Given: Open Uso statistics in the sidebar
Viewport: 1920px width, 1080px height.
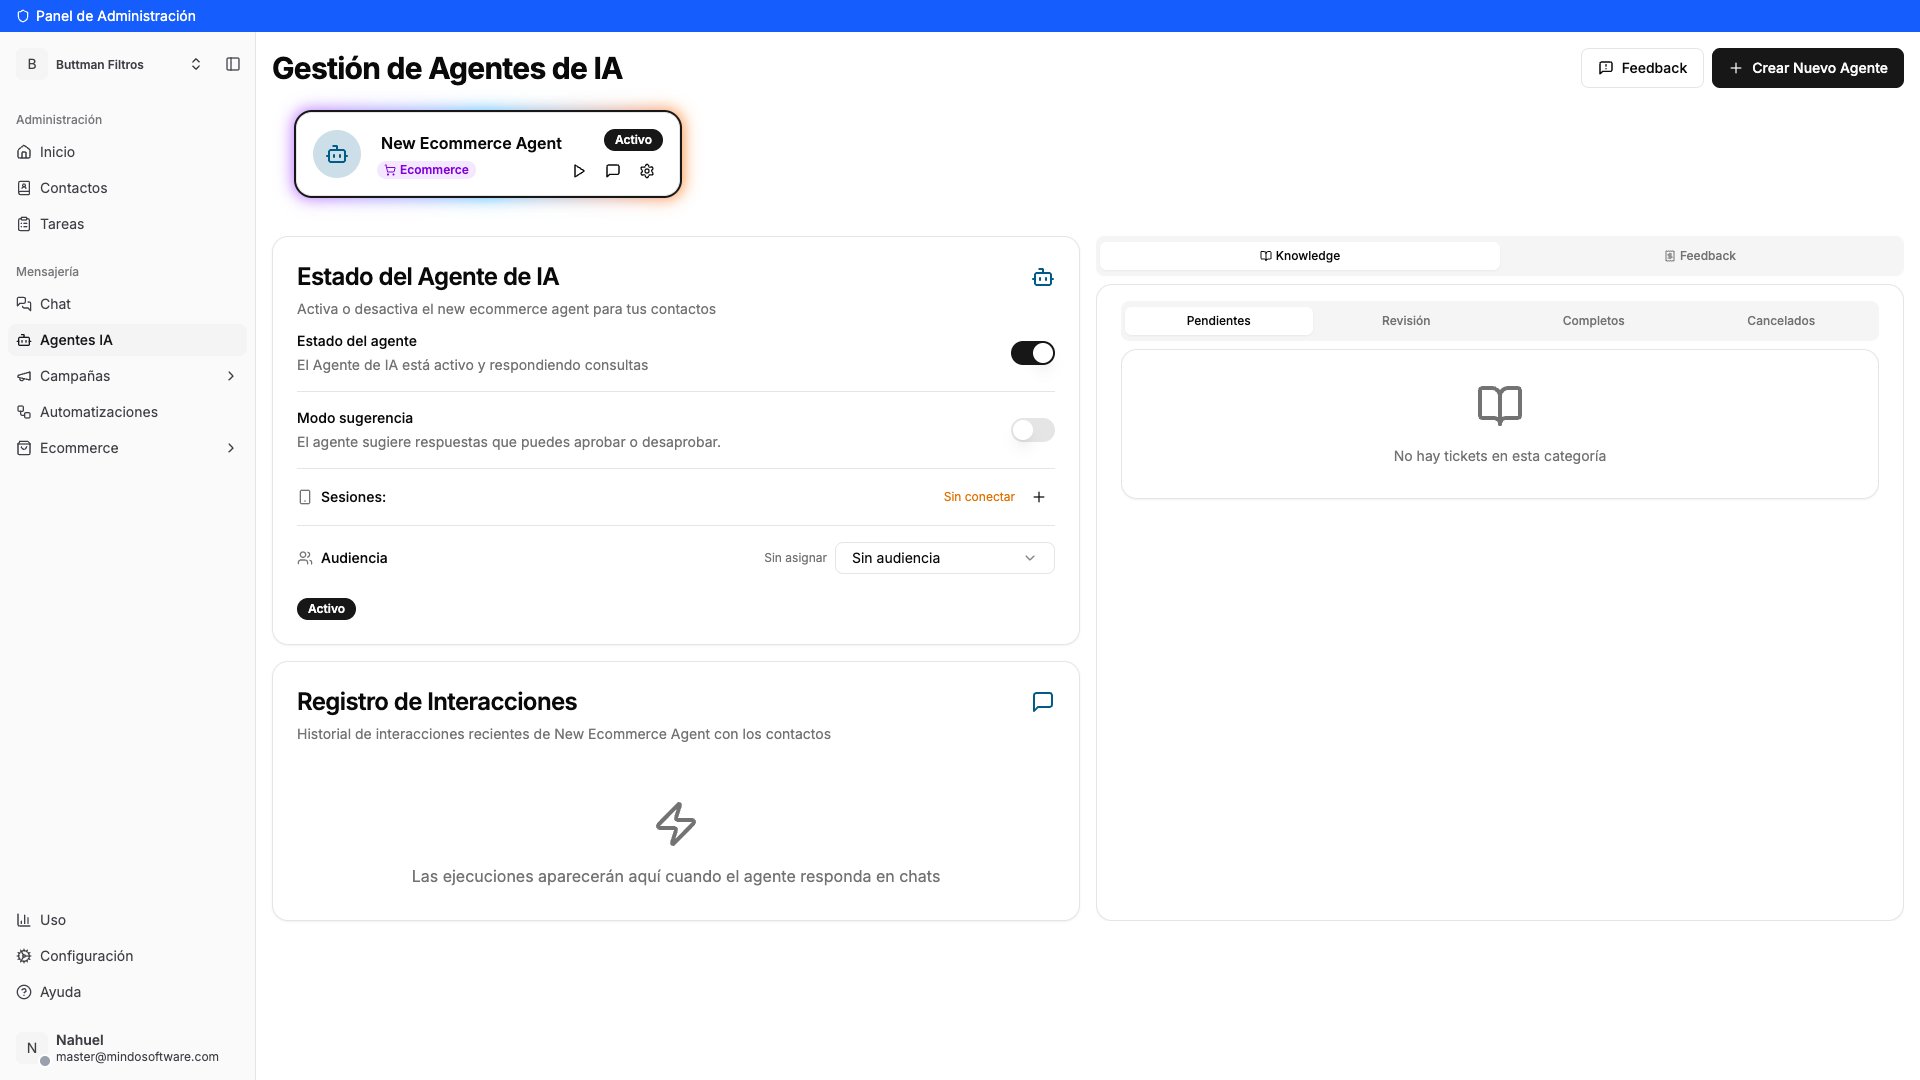Looking at the screenshot, I should (x=127, y=920).
